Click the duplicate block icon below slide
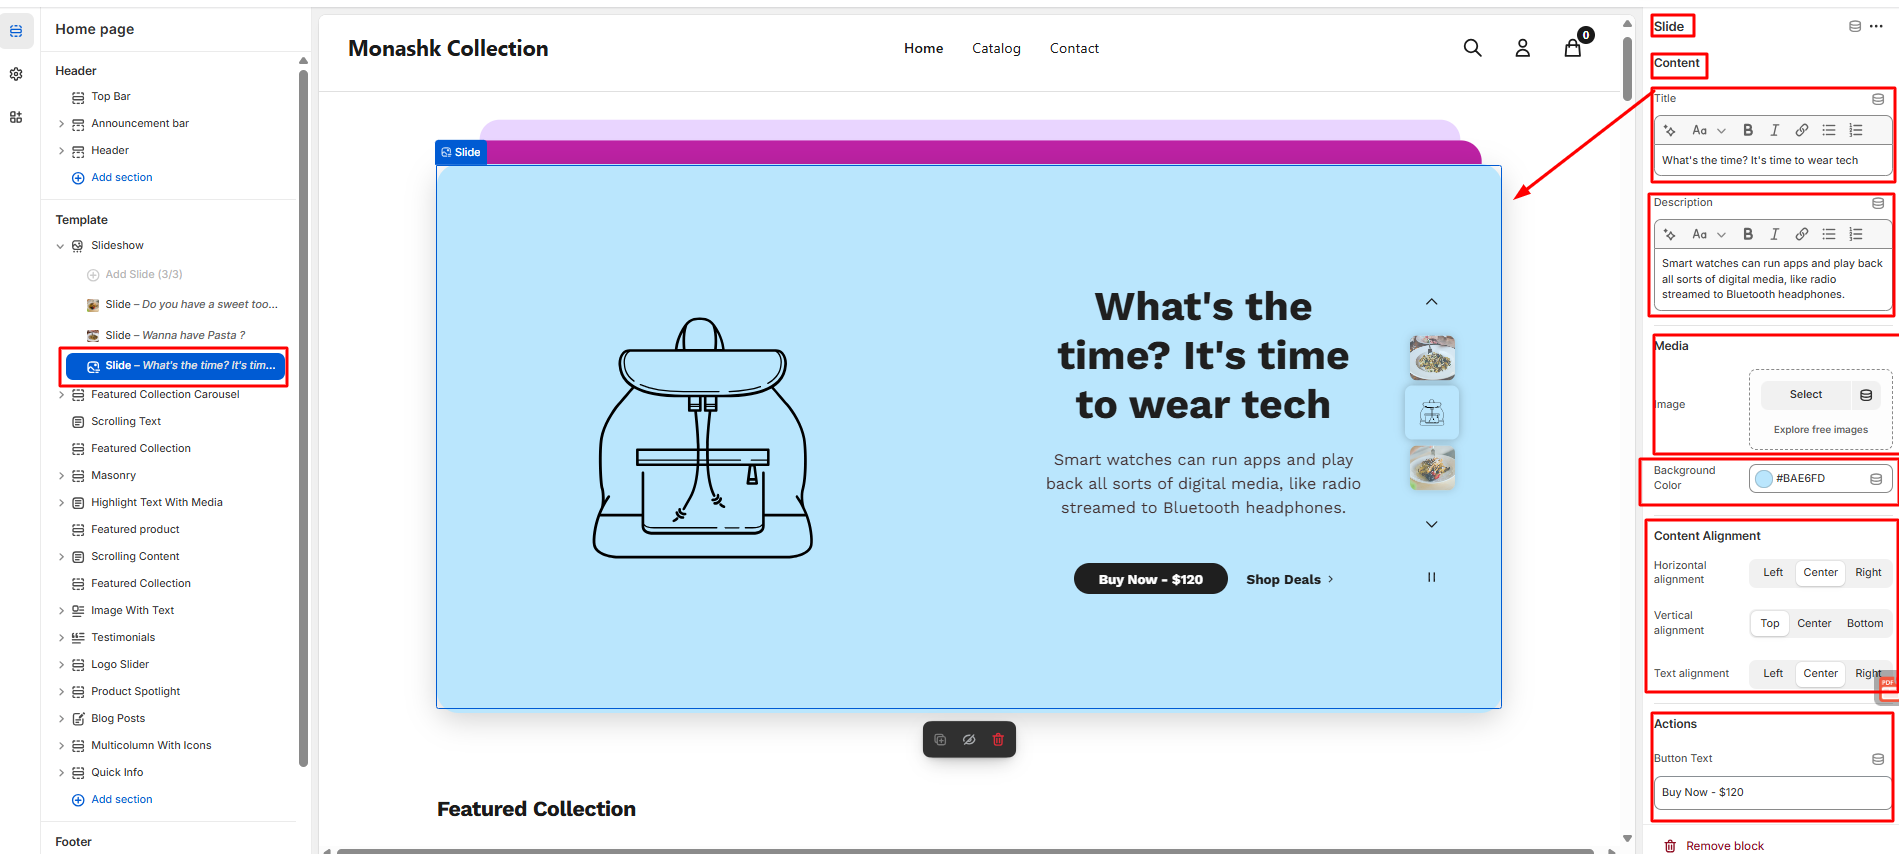This screenshot has height=854, width=1899. pos(940,740)
